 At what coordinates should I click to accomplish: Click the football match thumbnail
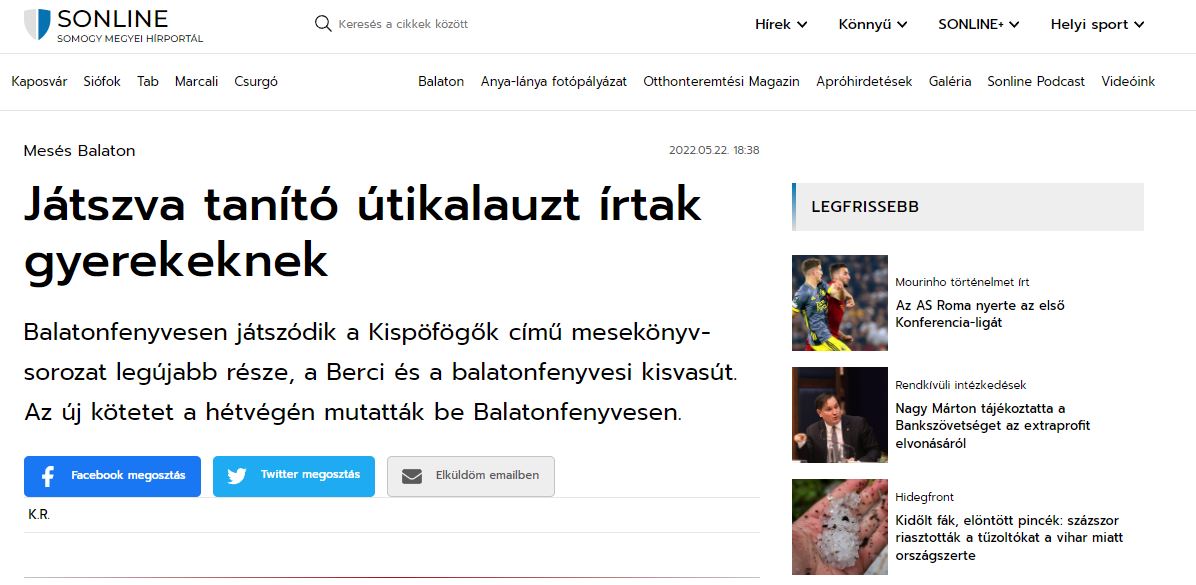[x=839, y=303]
